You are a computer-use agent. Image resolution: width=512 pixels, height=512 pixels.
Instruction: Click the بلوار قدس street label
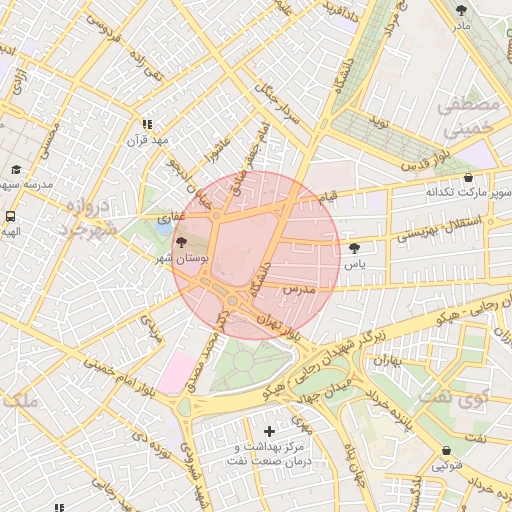pos(426,159)
